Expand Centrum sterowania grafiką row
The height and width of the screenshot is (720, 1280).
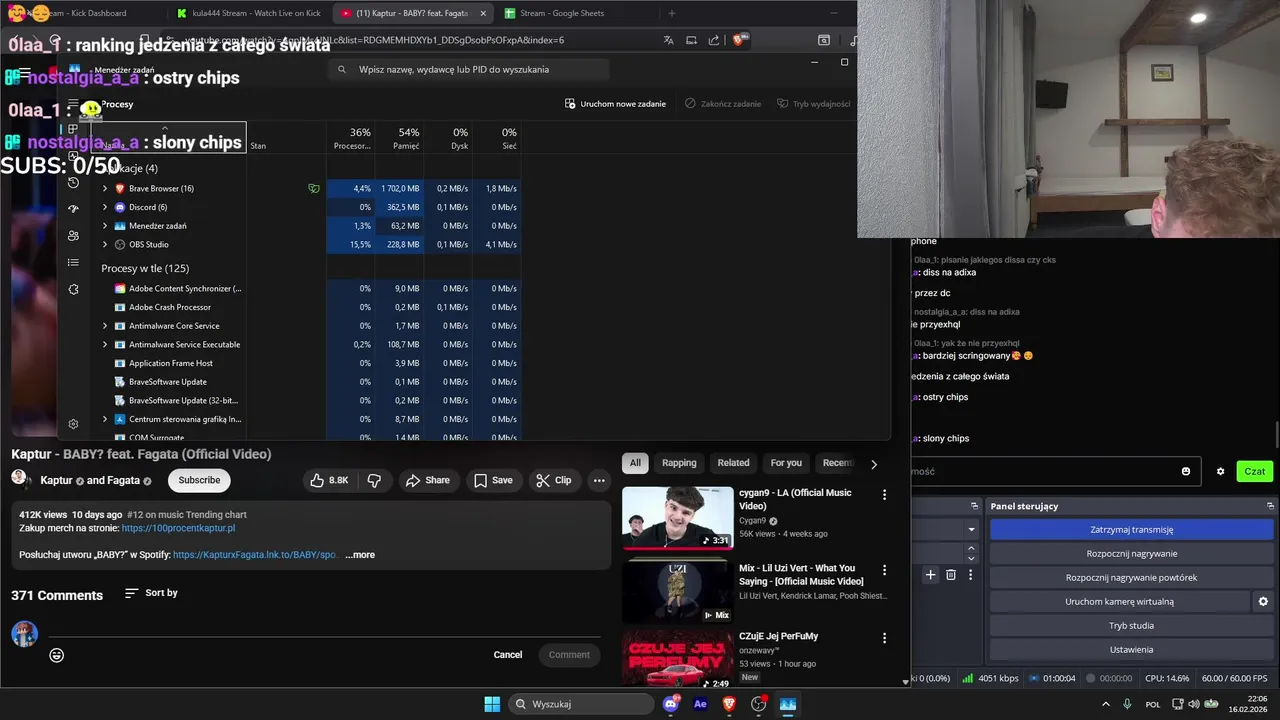tap(105, 419)
